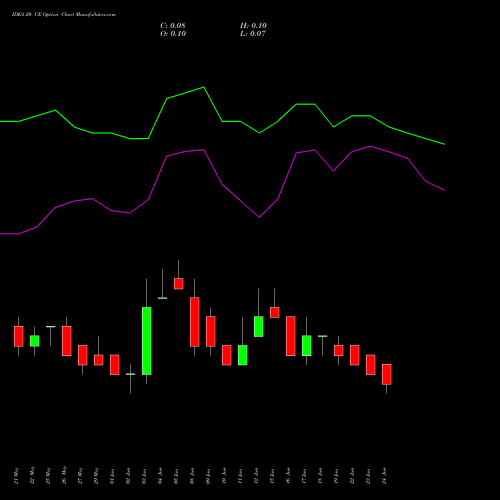Click the high value 'H: 0.10'
Image resolution: width=500 pixels, height=500 pixels.
(253, 26)
